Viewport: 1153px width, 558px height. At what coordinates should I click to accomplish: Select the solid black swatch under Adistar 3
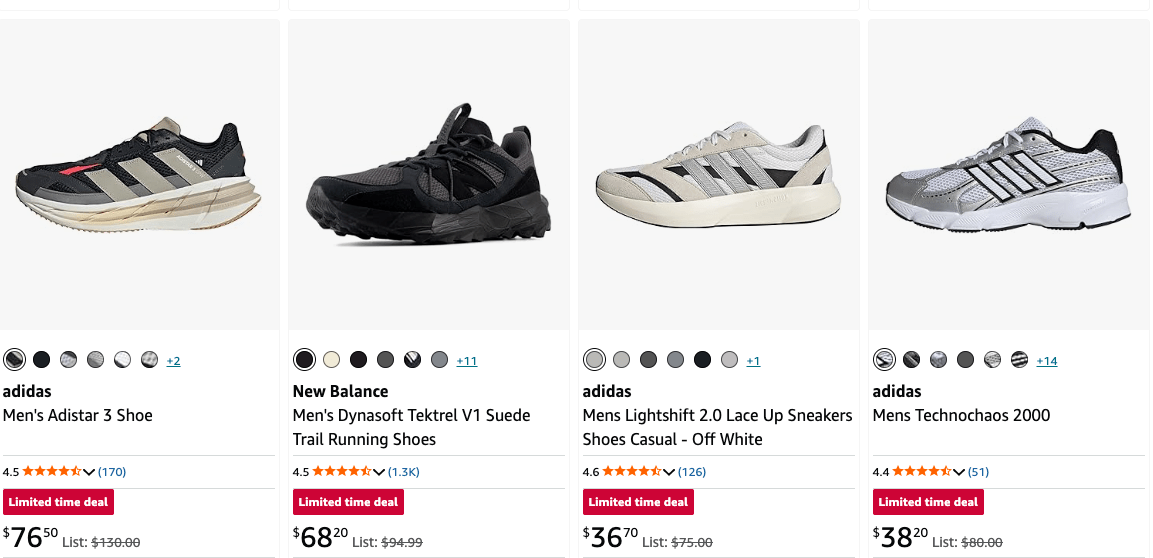42,360
